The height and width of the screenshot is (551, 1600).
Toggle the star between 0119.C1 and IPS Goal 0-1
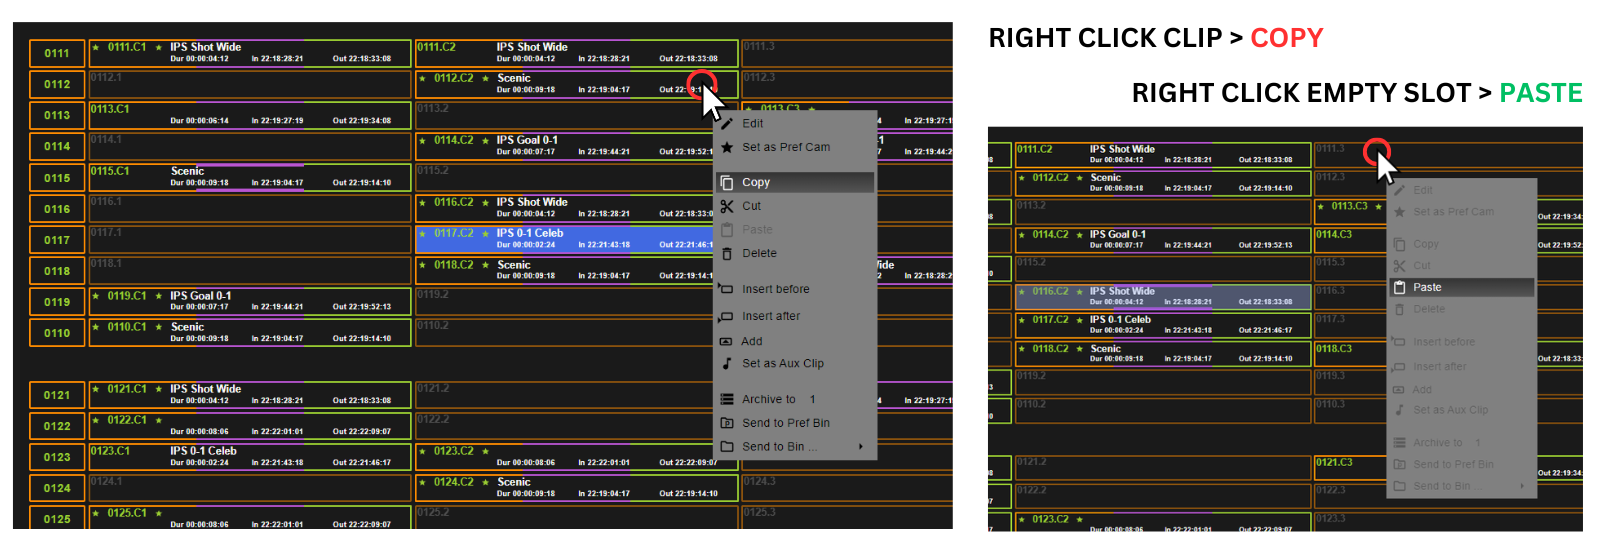click(x=158, y=296)
